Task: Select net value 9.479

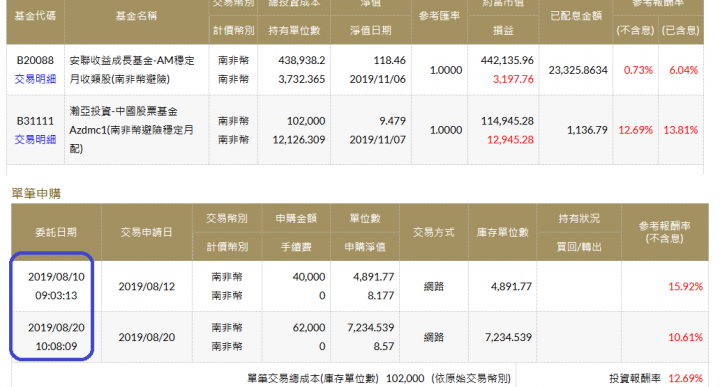Action: tap(393, 121)
